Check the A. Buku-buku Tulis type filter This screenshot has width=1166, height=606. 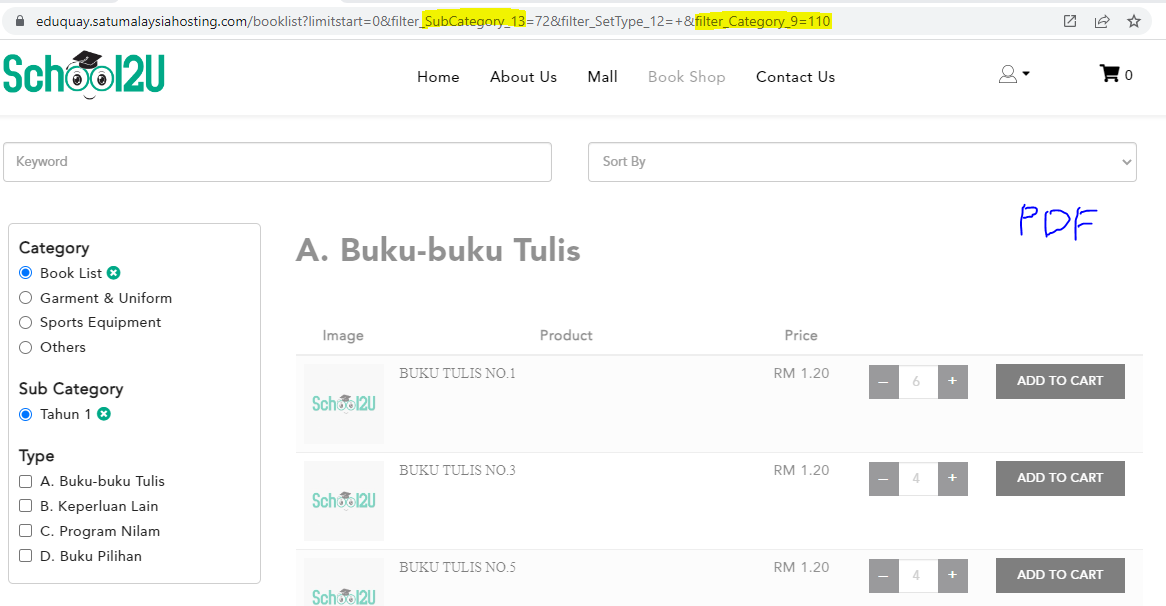tap(26, 481)
